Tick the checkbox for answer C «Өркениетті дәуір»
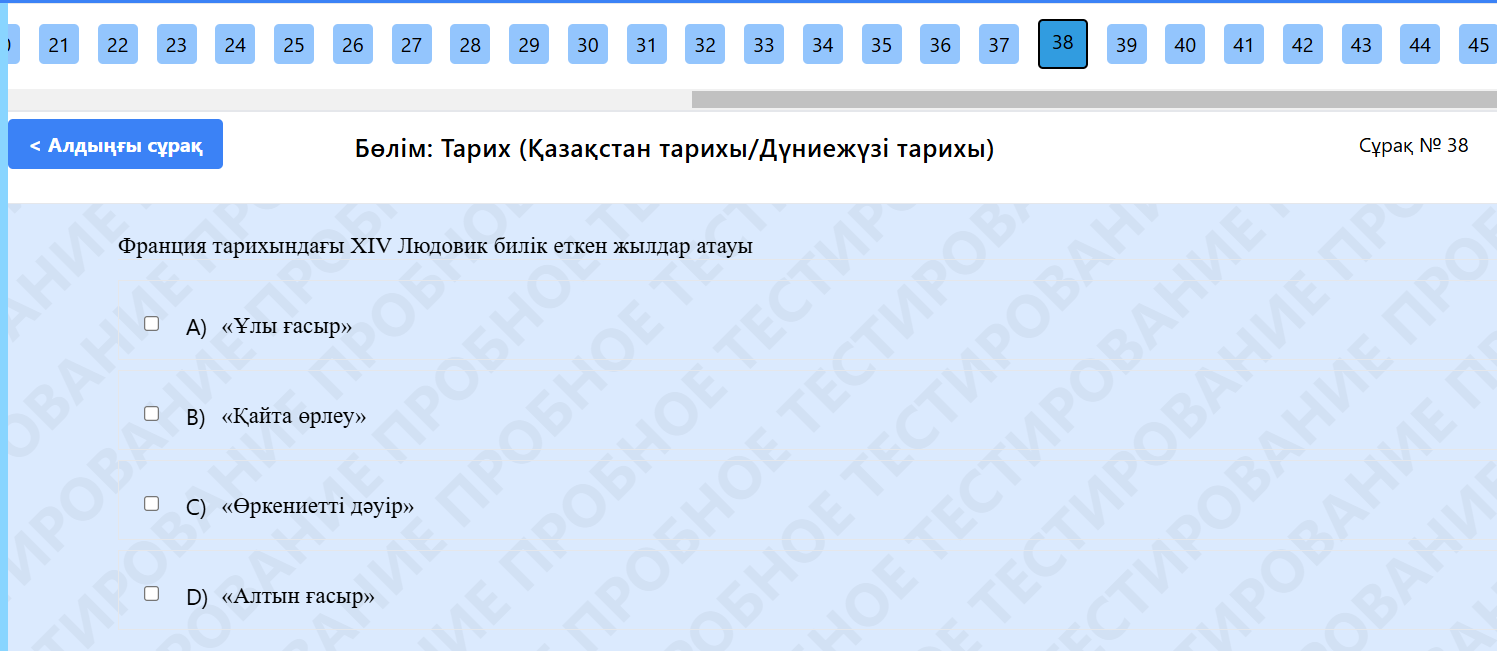1497x651 pixels. 152,504
